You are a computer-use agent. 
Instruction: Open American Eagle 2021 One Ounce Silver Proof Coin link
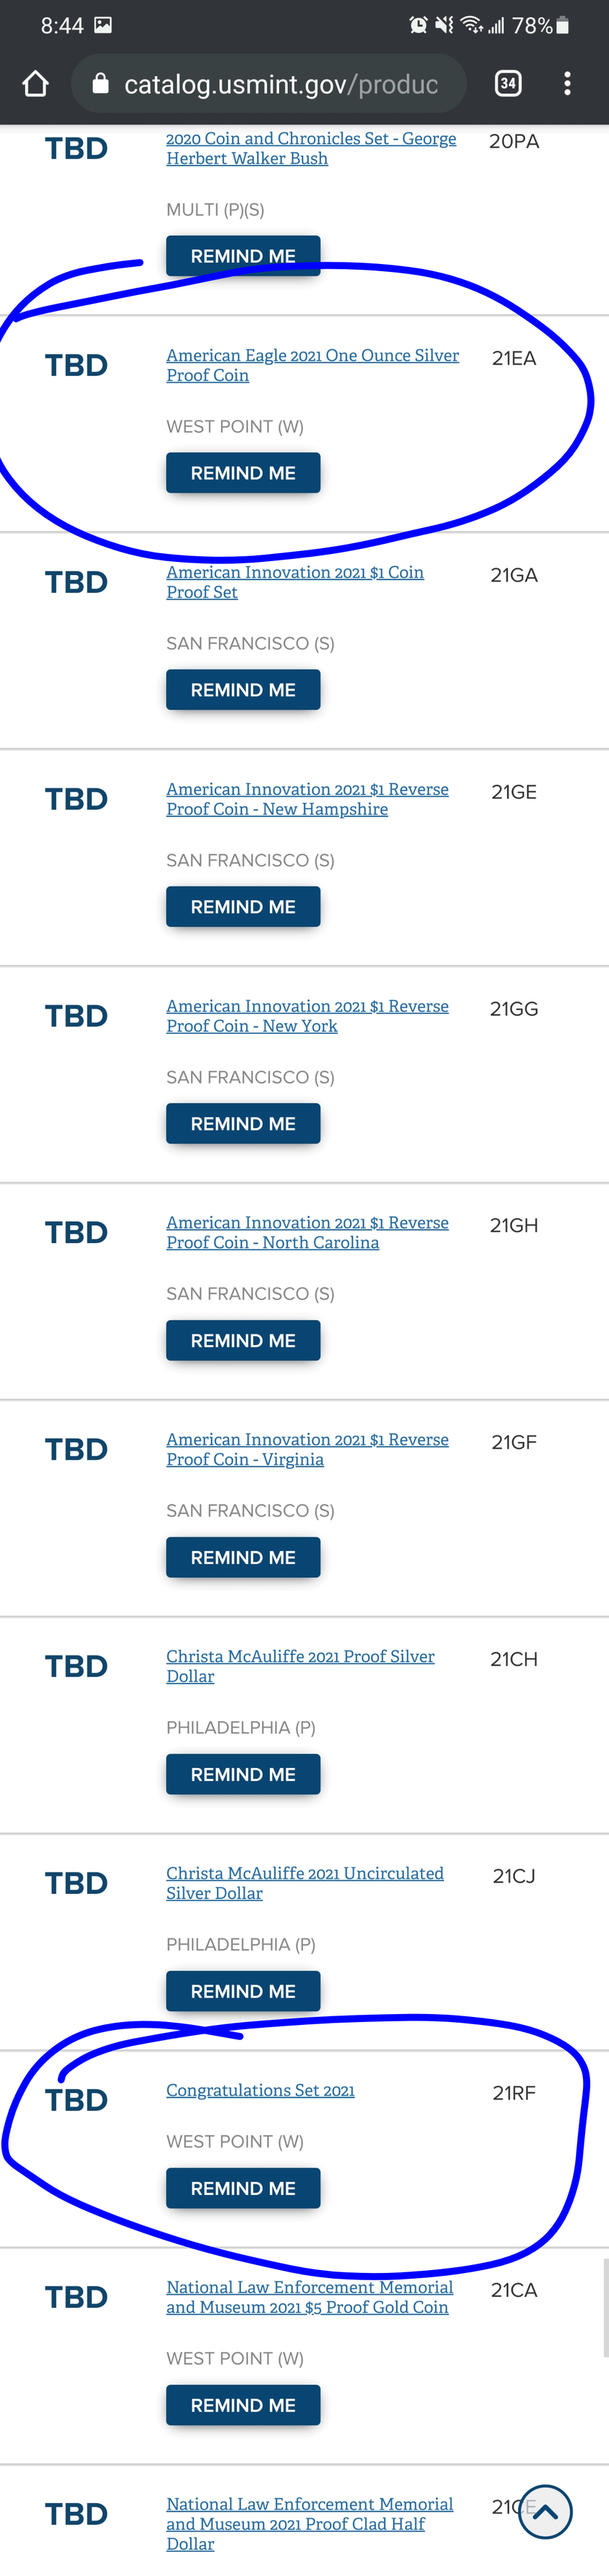pos(312,365)
